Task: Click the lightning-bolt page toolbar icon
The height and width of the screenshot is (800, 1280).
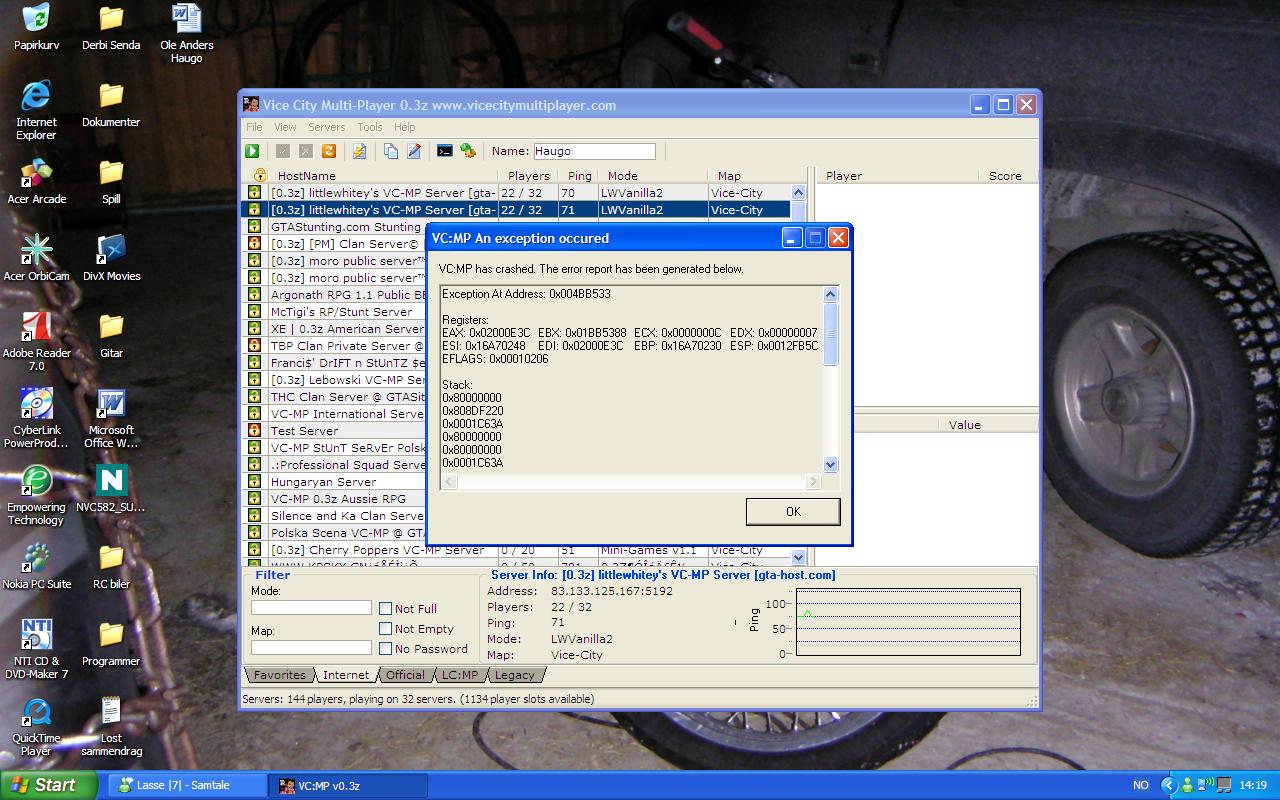Action: (x=359, y=151)
